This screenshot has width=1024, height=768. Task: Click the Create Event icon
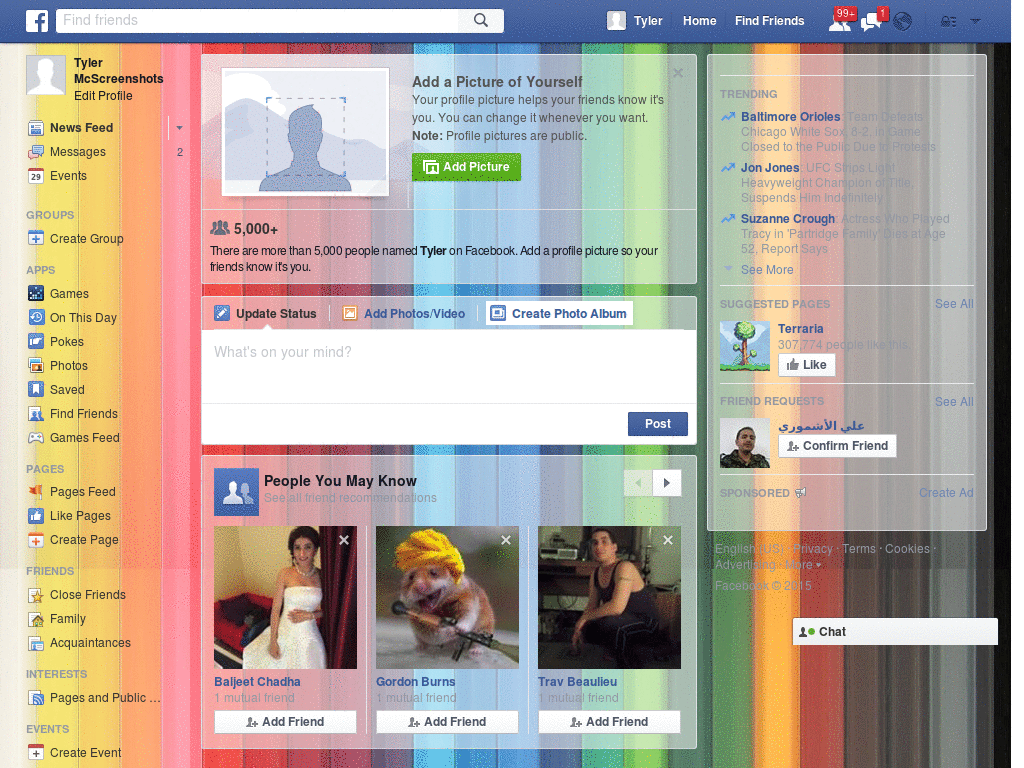point(36,753)
